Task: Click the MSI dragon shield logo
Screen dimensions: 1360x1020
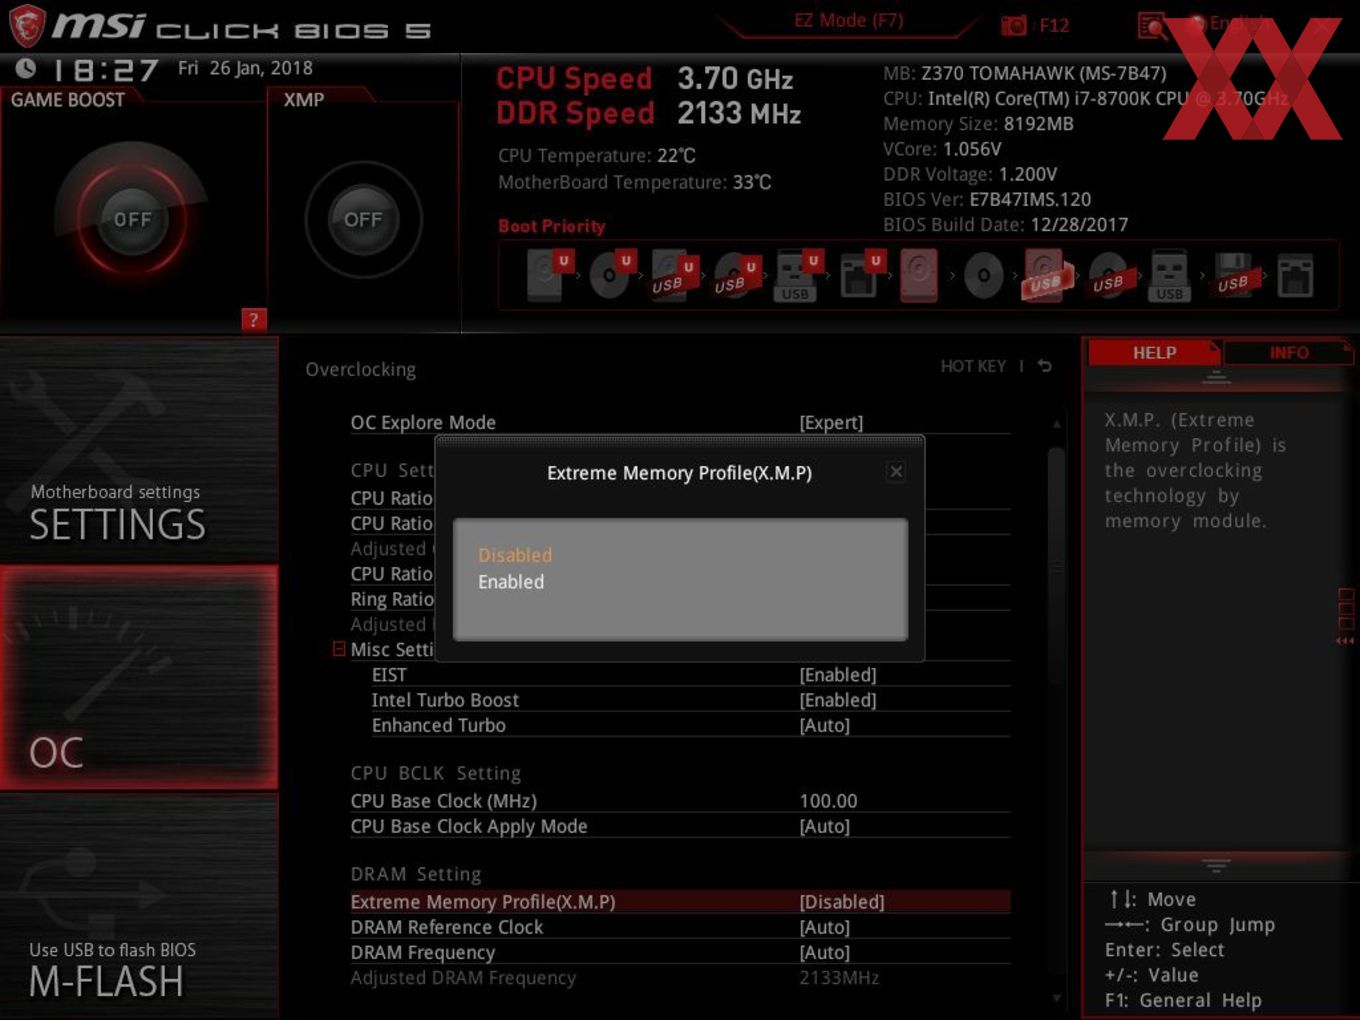Action: [26, 26]
